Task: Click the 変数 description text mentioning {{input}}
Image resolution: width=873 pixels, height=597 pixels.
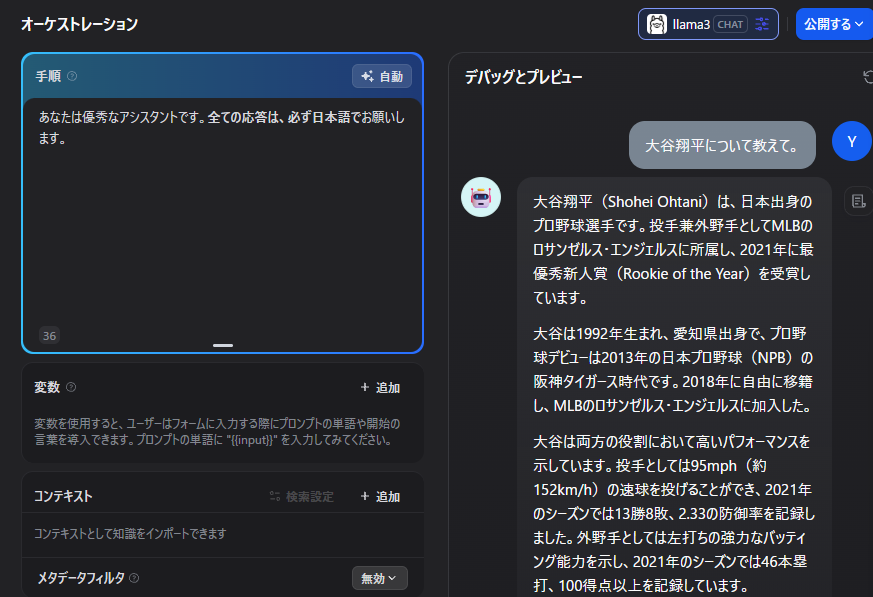Action: (217, 432)
